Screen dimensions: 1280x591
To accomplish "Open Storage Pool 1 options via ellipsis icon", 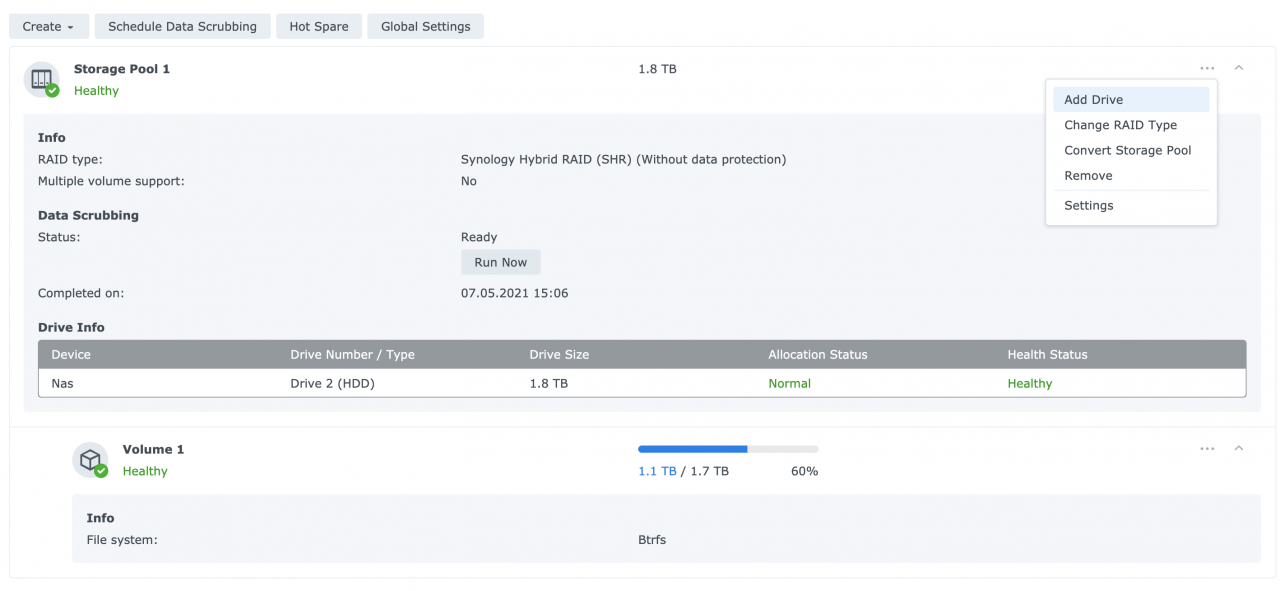I will [x=1207, y=68].
